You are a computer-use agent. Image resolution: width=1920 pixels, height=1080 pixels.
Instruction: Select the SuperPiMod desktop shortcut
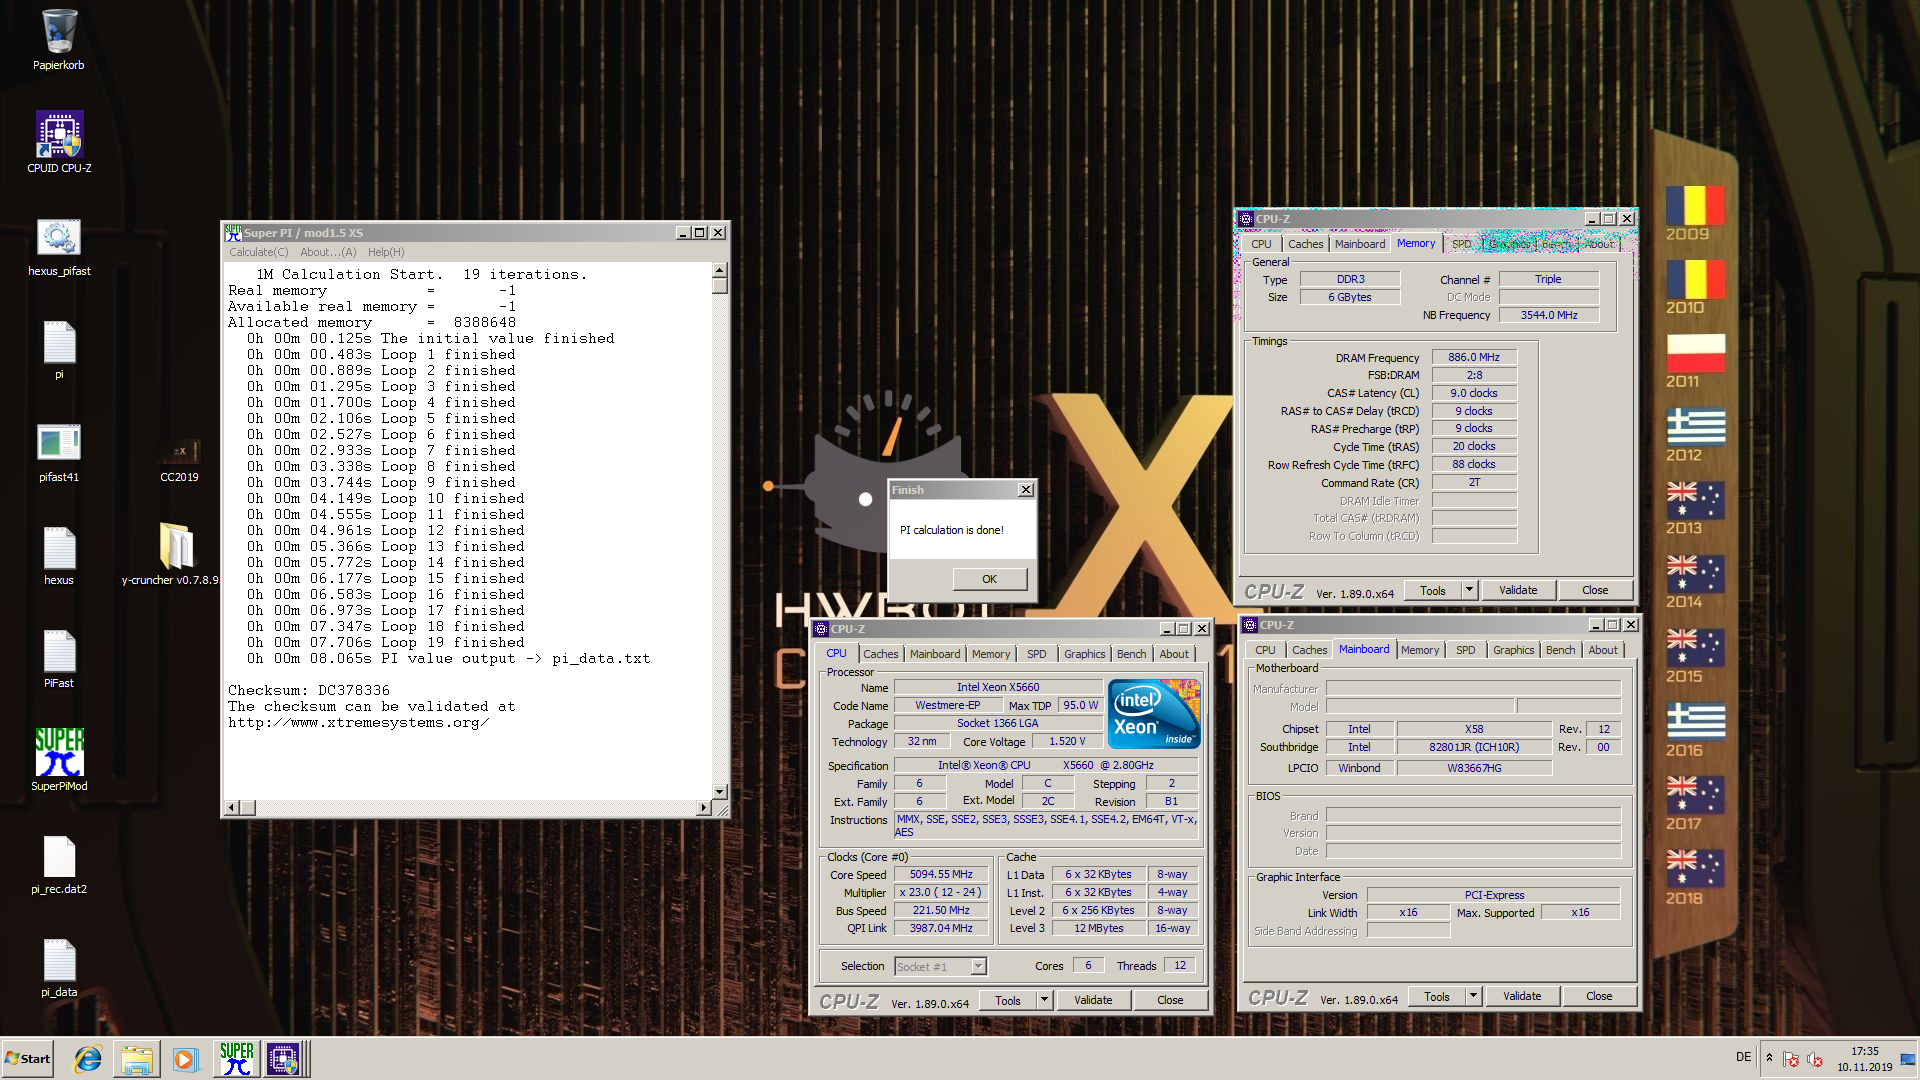(59, 760)
